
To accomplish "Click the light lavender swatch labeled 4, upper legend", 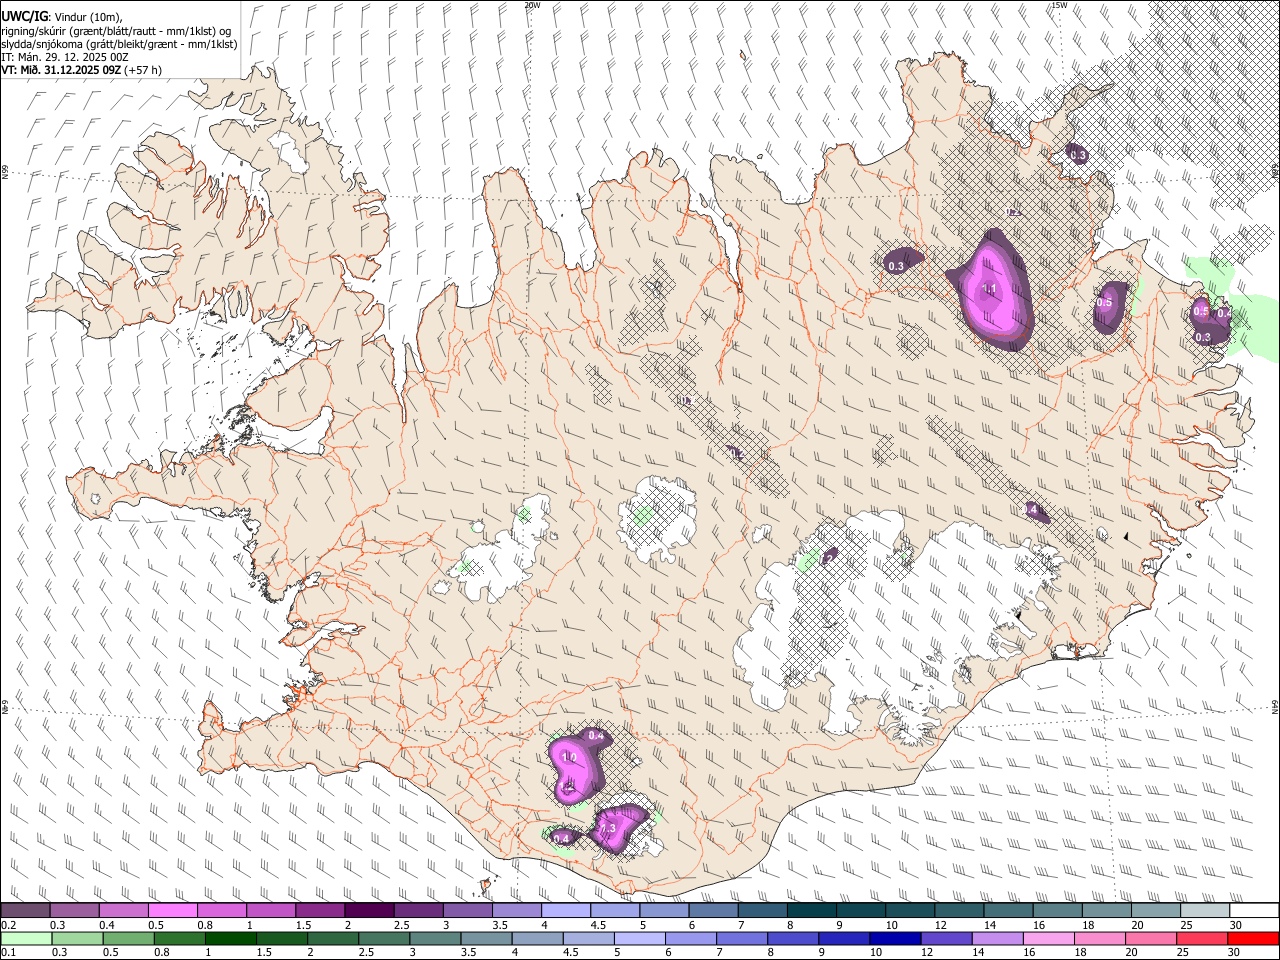I will click(564, 911).
